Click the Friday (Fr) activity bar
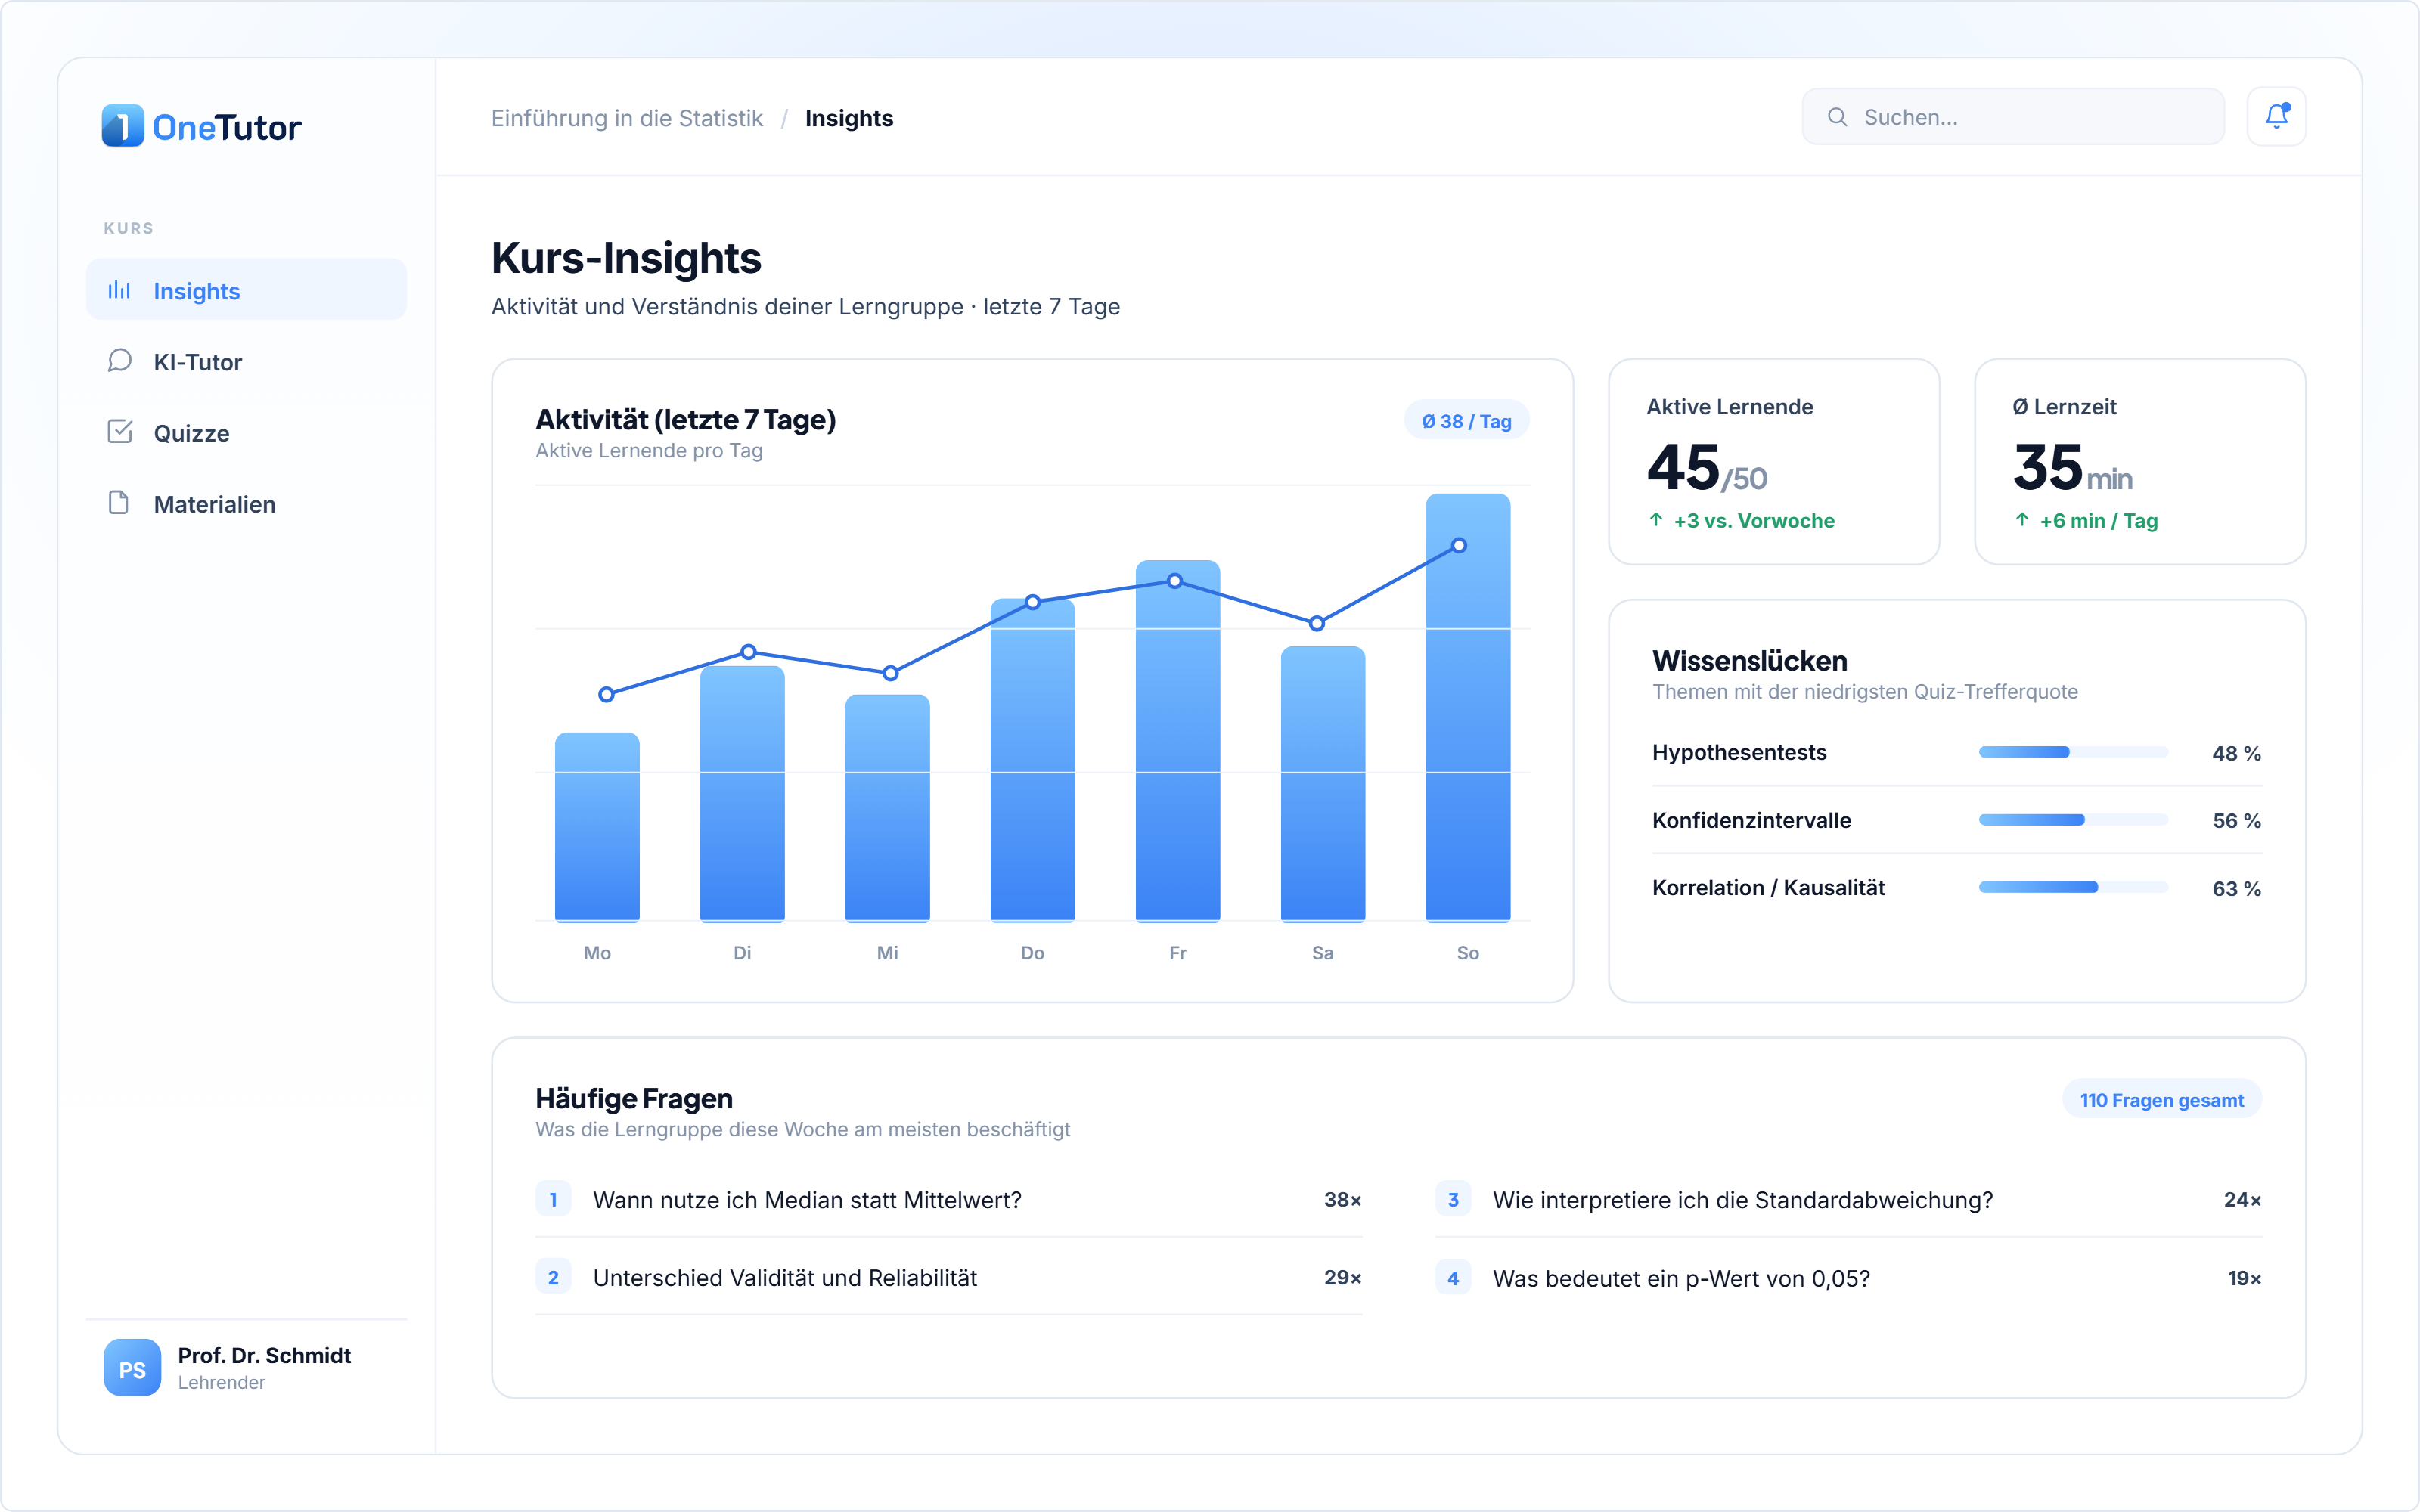The height and width of the screenshot is (1512, 2420). (x=1178, y=740)
